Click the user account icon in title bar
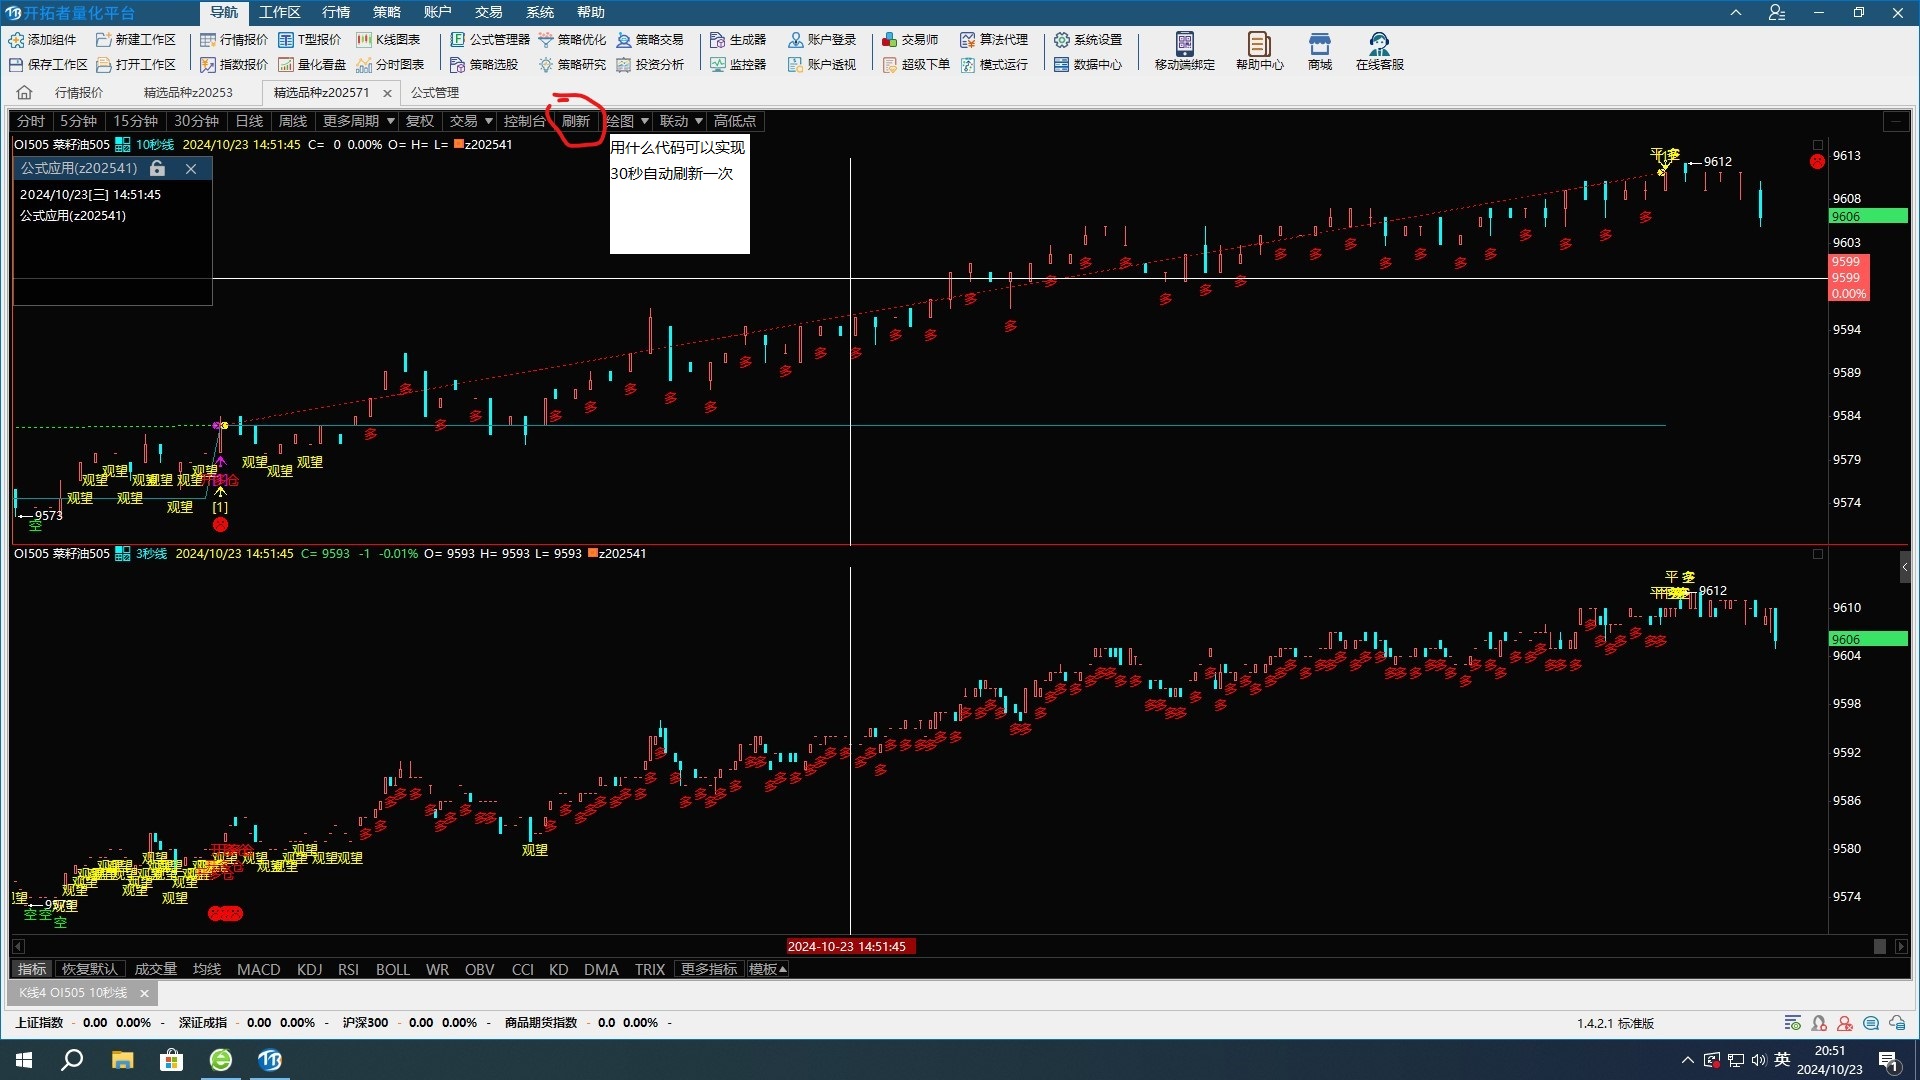The height and width of the screenshot is (1080, 1920). pos(1777,13)
